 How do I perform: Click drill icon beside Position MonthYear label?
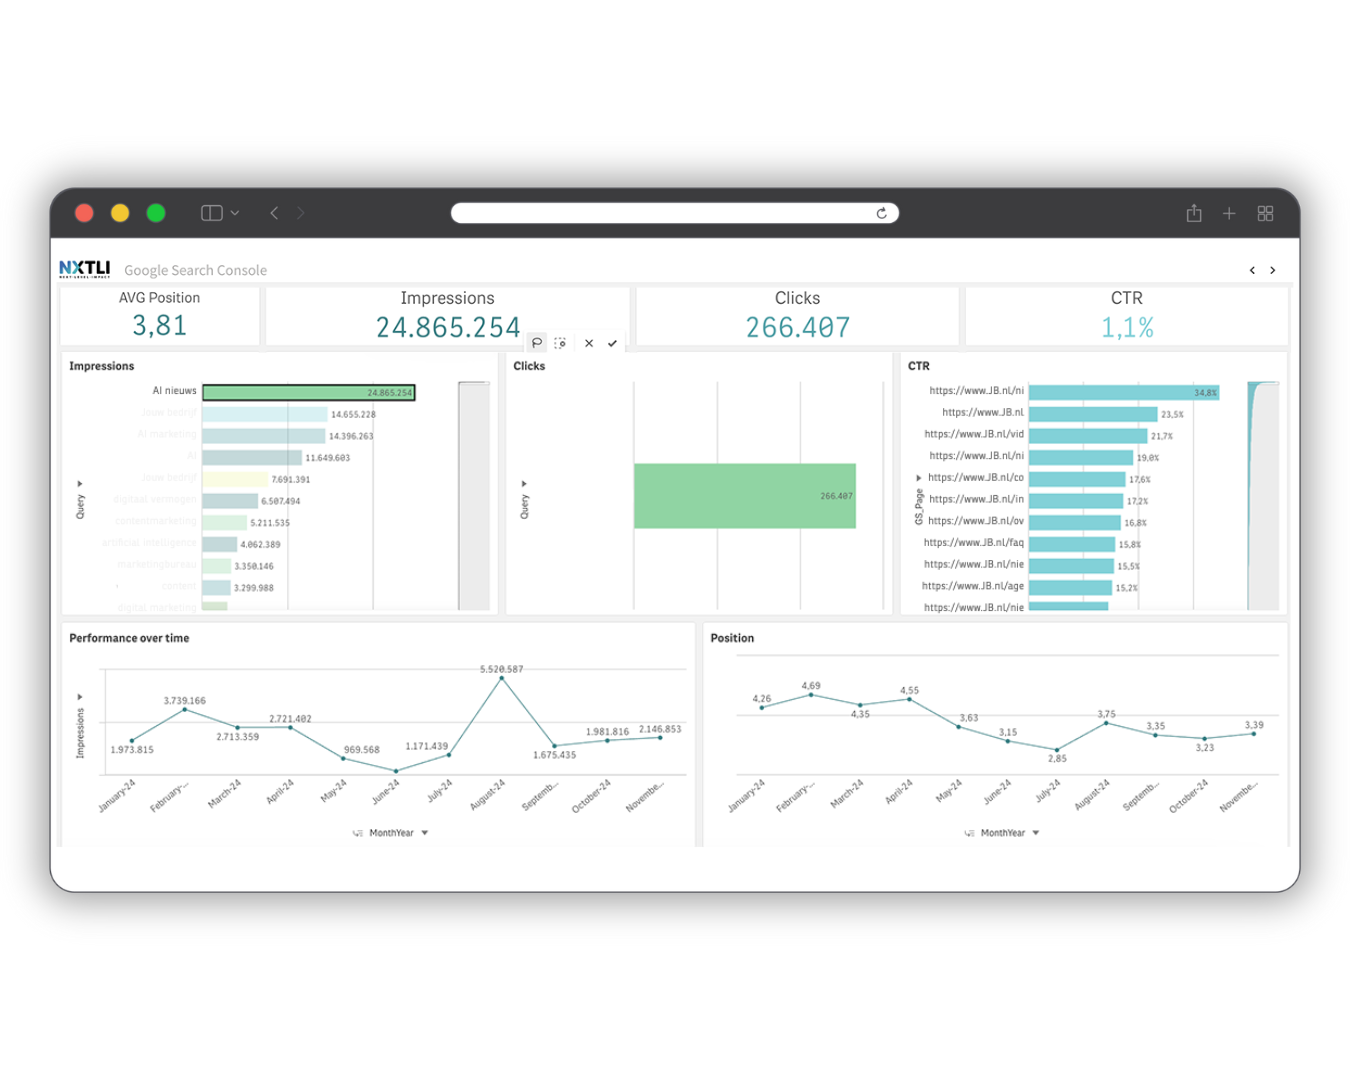(x=969, y=833)
